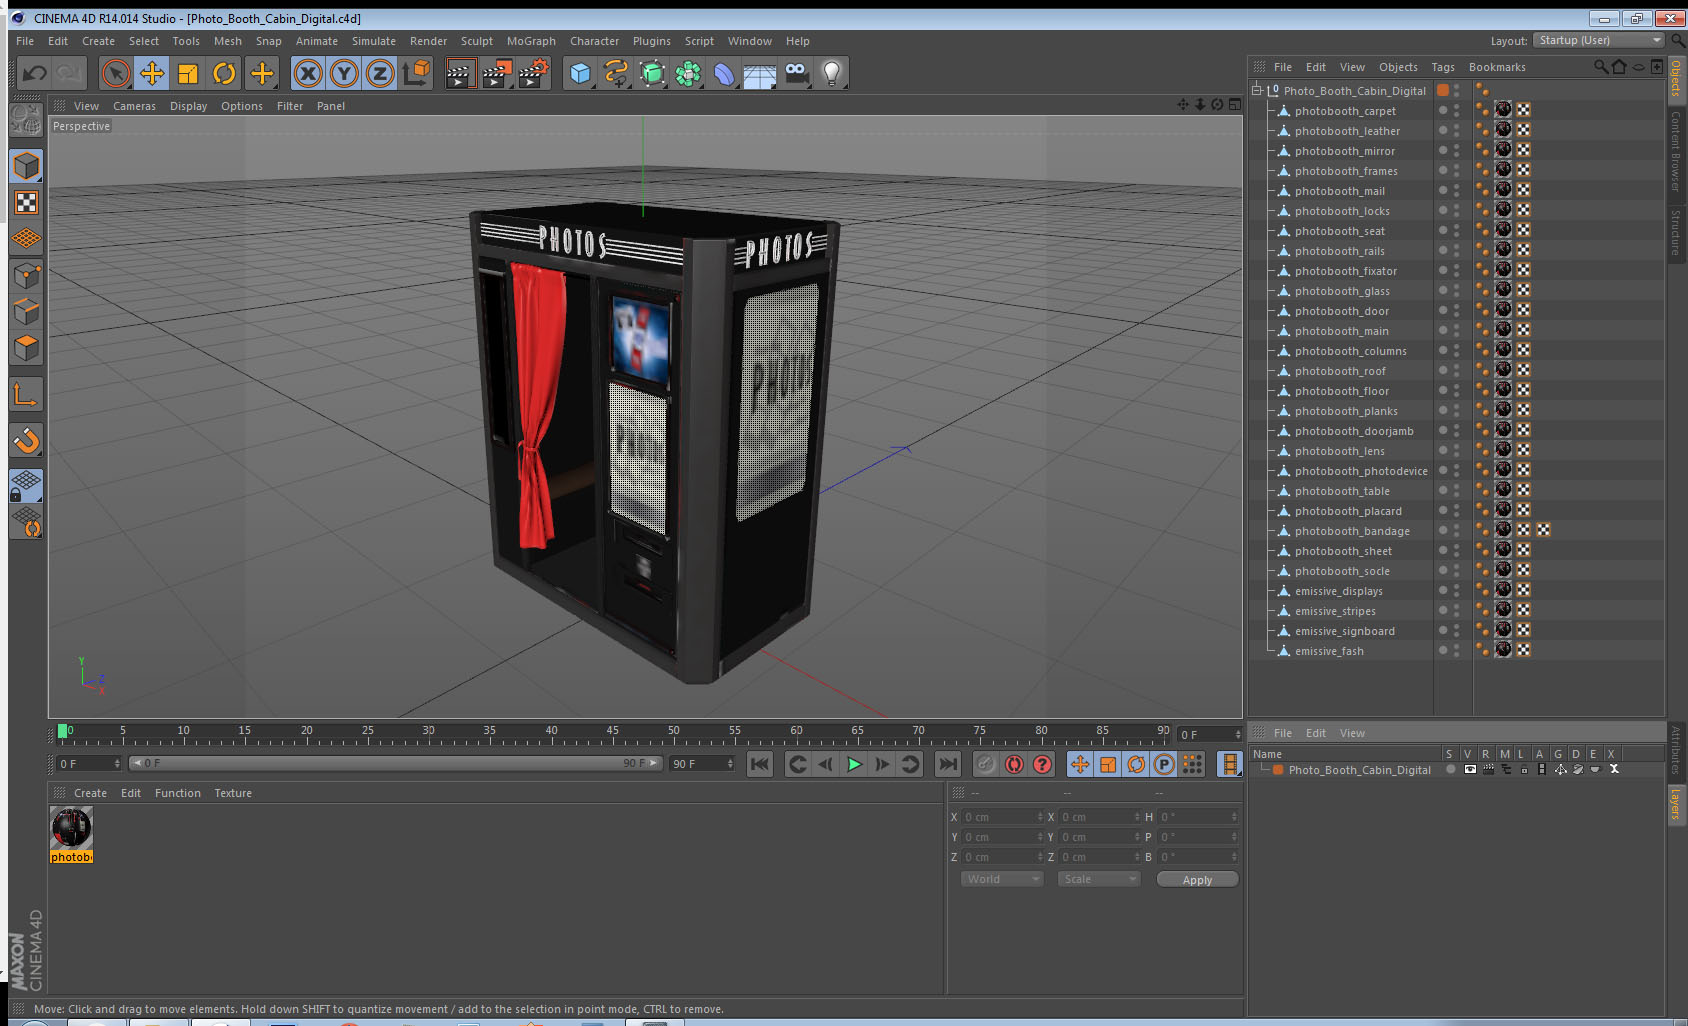
Task: Open the Simulate menu
Action: coord(373,41)
